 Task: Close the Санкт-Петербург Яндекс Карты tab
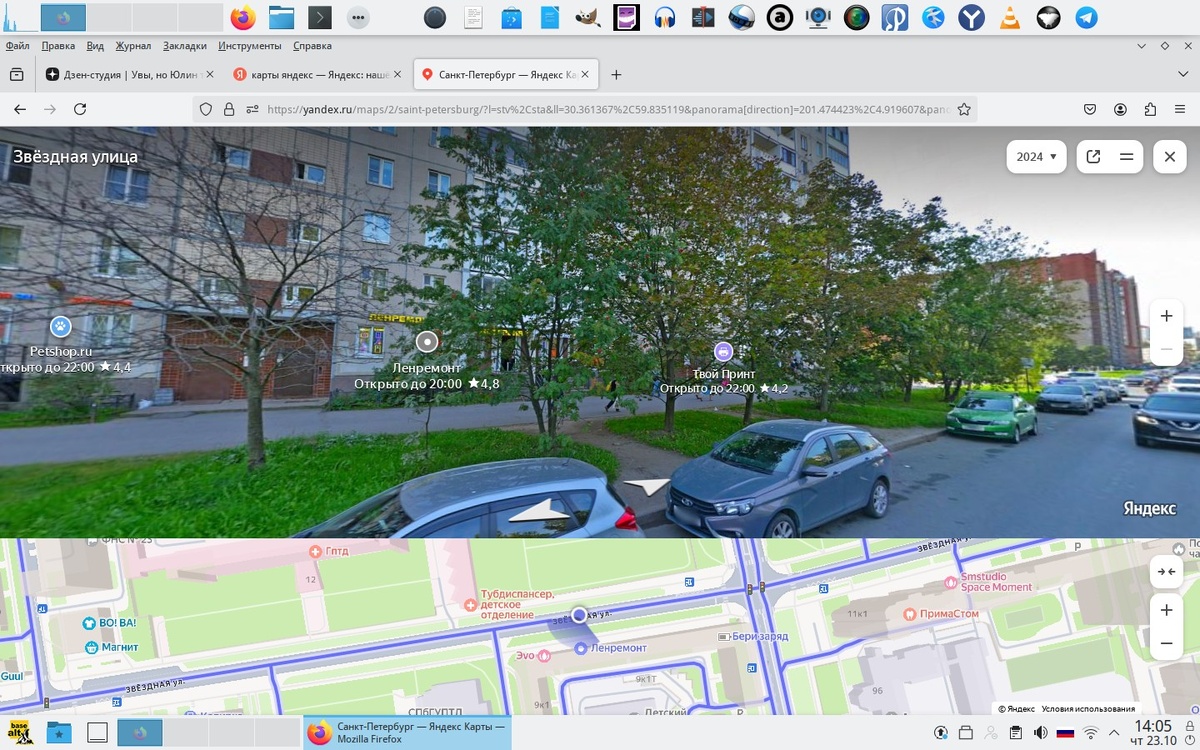586,74
